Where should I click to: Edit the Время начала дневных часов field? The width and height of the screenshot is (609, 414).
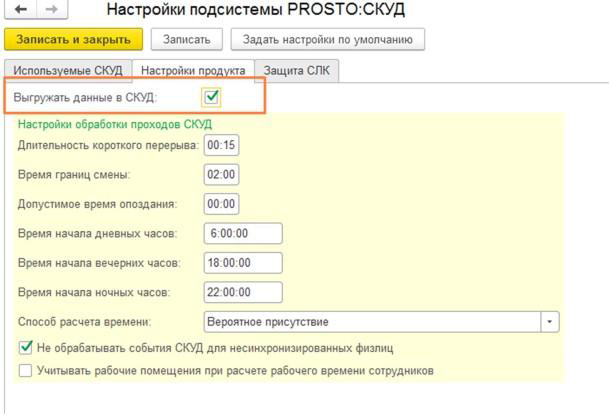[243, 233]
